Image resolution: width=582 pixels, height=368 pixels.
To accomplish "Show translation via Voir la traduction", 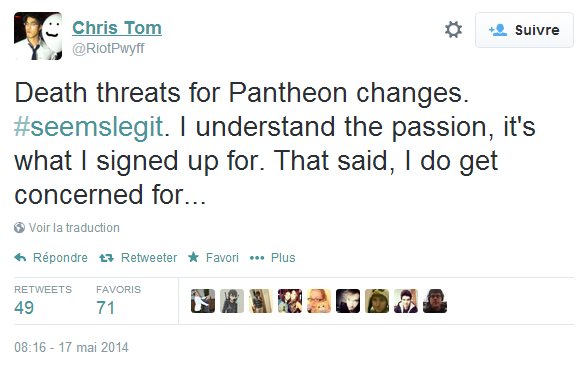I will click(74, 228).
